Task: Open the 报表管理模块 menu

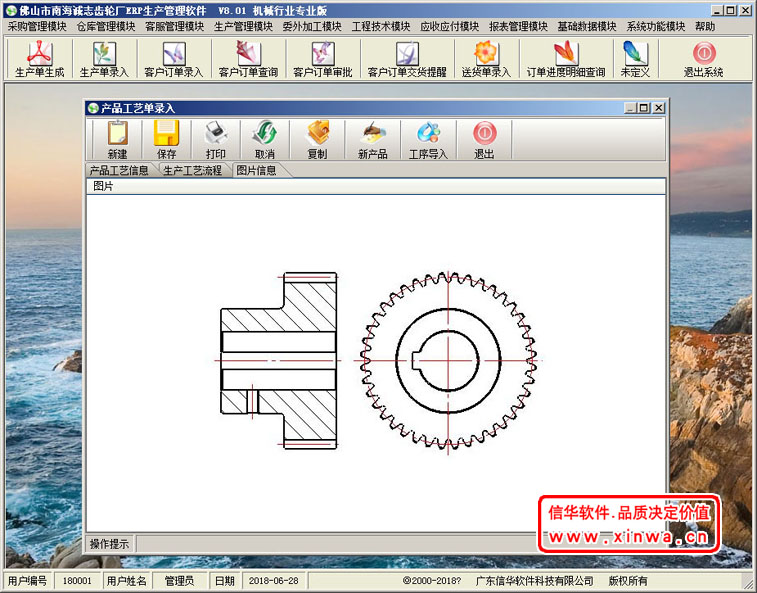Action: tap(519, 26)
